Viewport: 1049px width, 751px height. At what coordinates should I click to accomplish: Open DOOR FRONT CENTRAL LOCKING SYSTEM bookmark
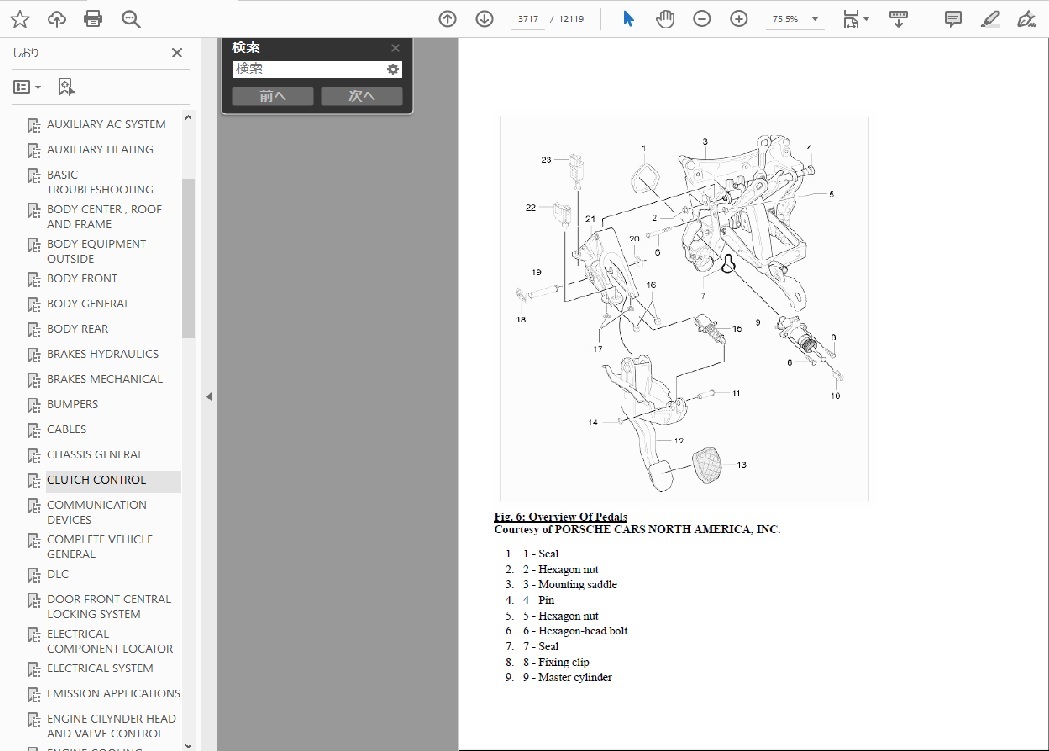109,607
